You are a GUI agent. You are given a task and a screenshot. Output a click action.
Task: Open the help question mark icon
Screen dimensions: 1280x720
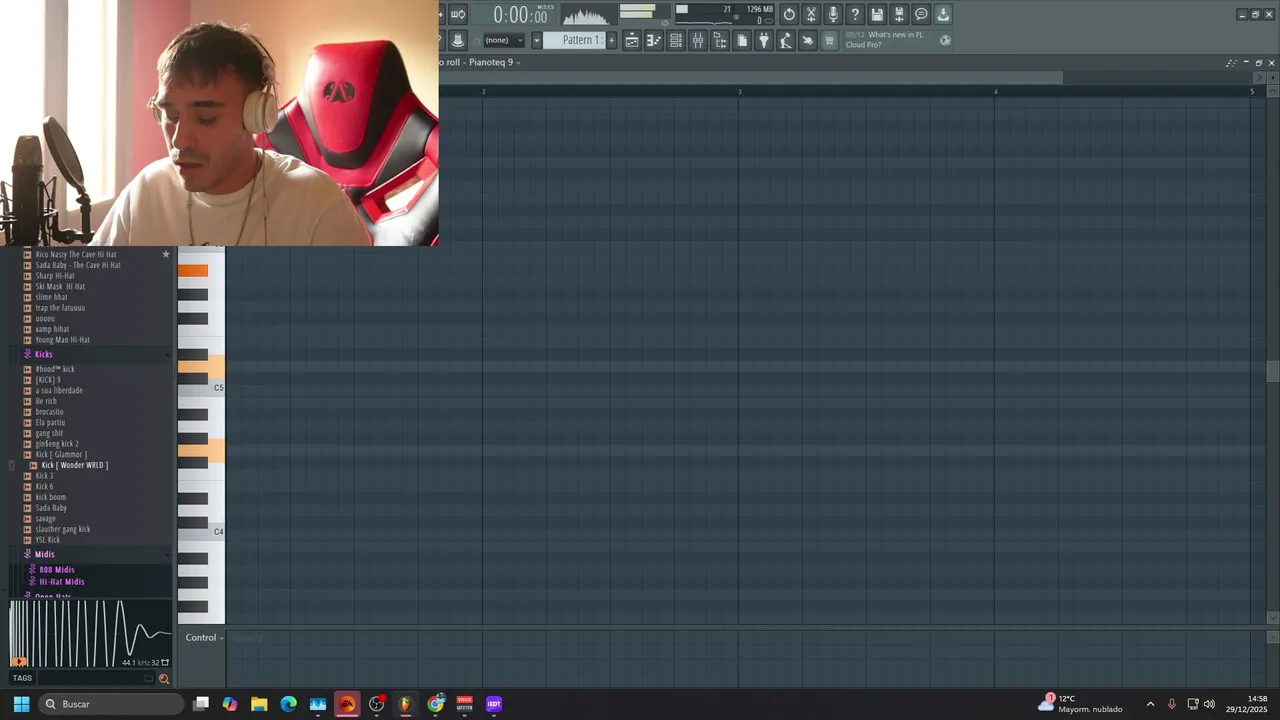[x=855, y=14]
